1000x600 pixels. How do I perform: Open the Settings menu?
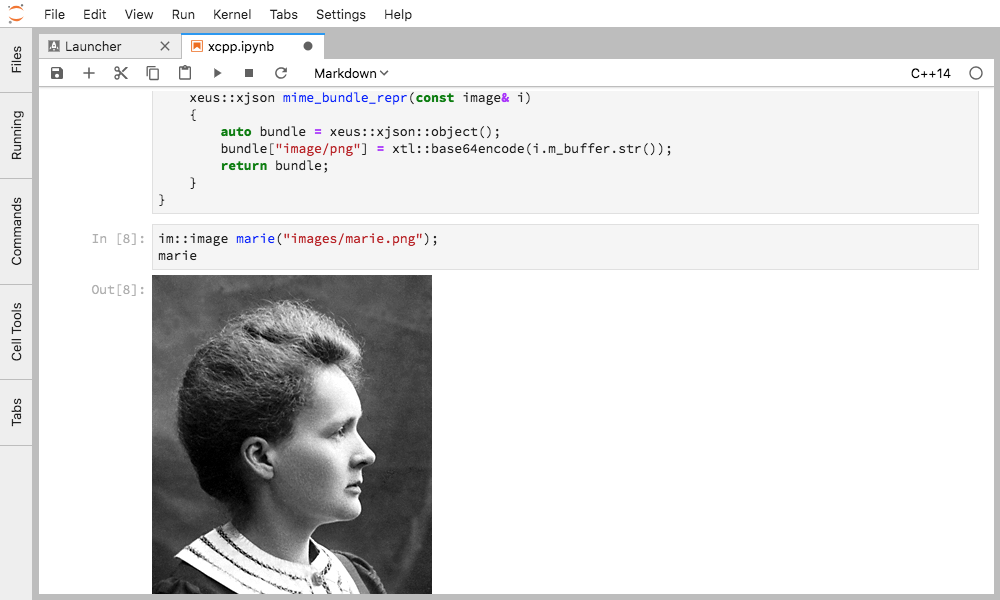pyautogui.click(x=340, y=14)
